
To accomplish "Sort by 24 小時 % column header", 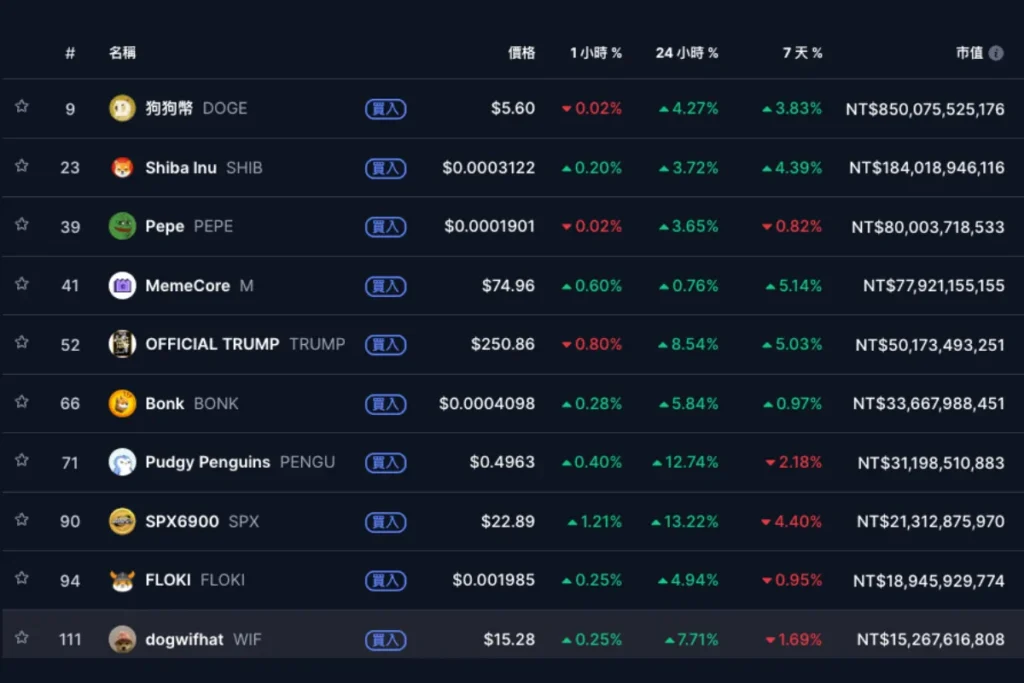I will 687,53.
